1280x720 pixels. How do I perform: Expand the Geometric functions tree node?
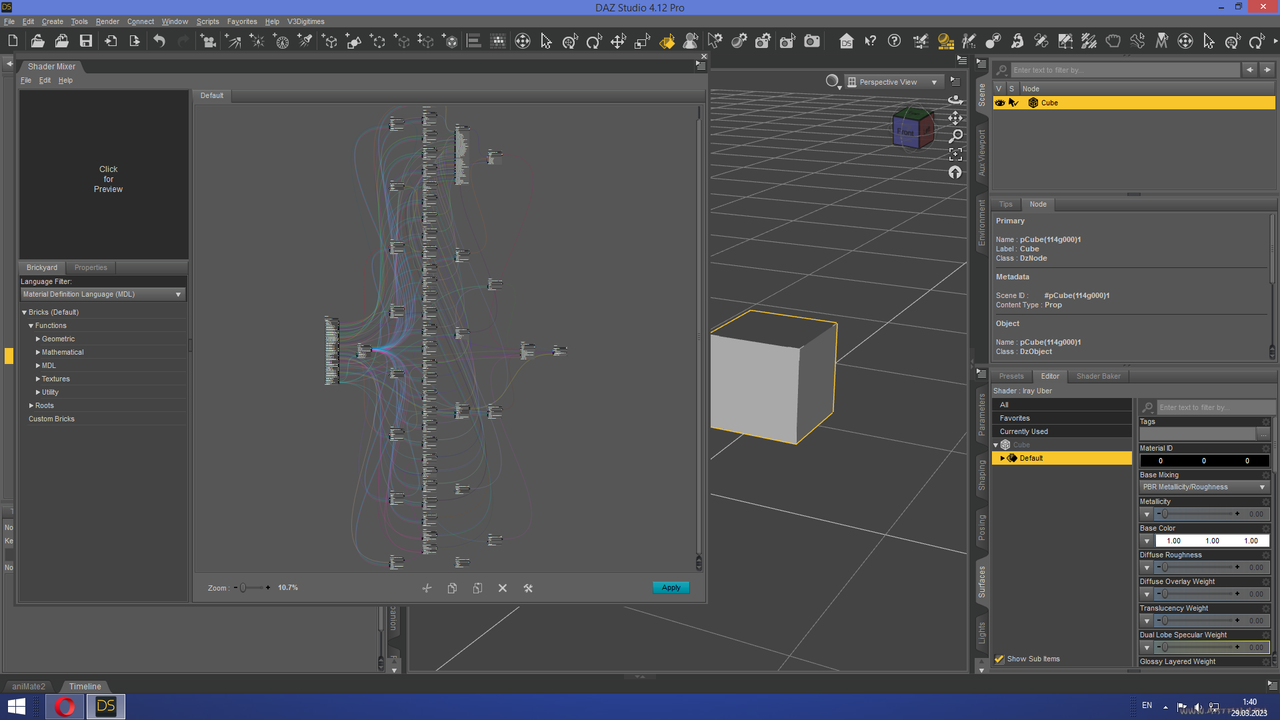(x=39, y=339)
